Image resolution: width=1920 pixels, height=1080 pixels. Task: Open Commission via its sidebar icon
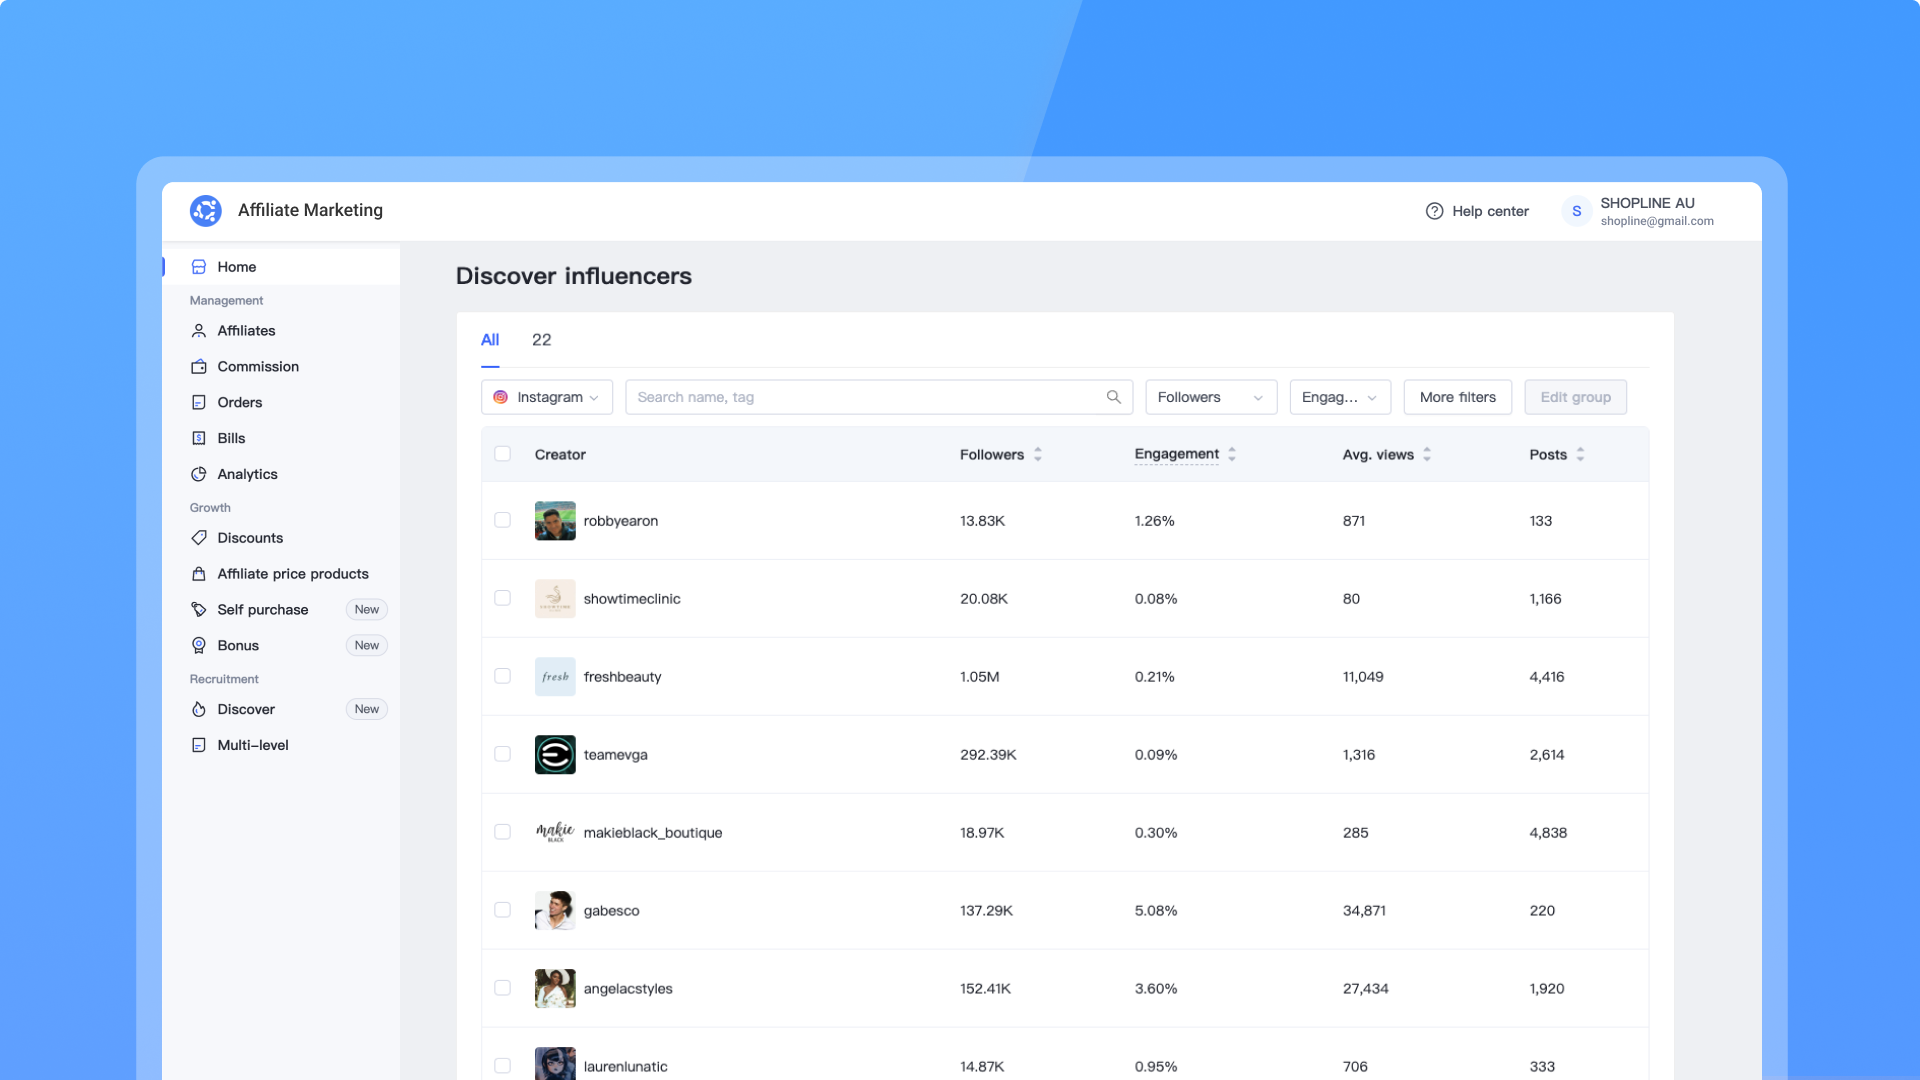coord(199,367)
